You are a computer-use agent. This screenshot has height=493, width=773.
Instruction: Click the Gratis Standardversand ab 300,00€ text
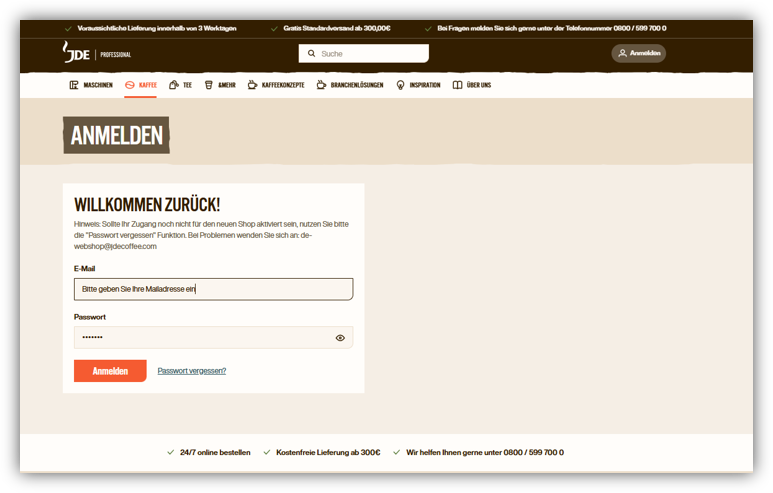click(x=337, y=28)
